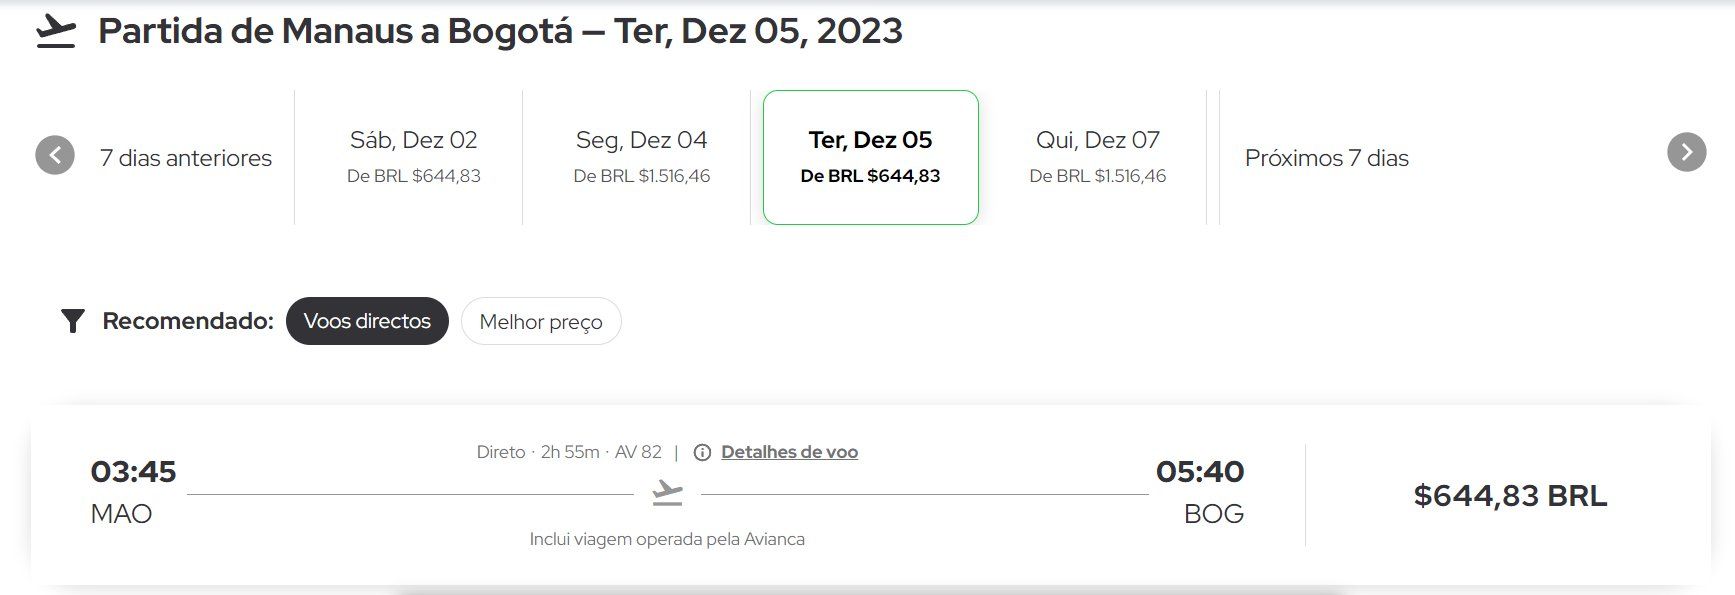Select the Ter, Dez 05 date tab

870,157
